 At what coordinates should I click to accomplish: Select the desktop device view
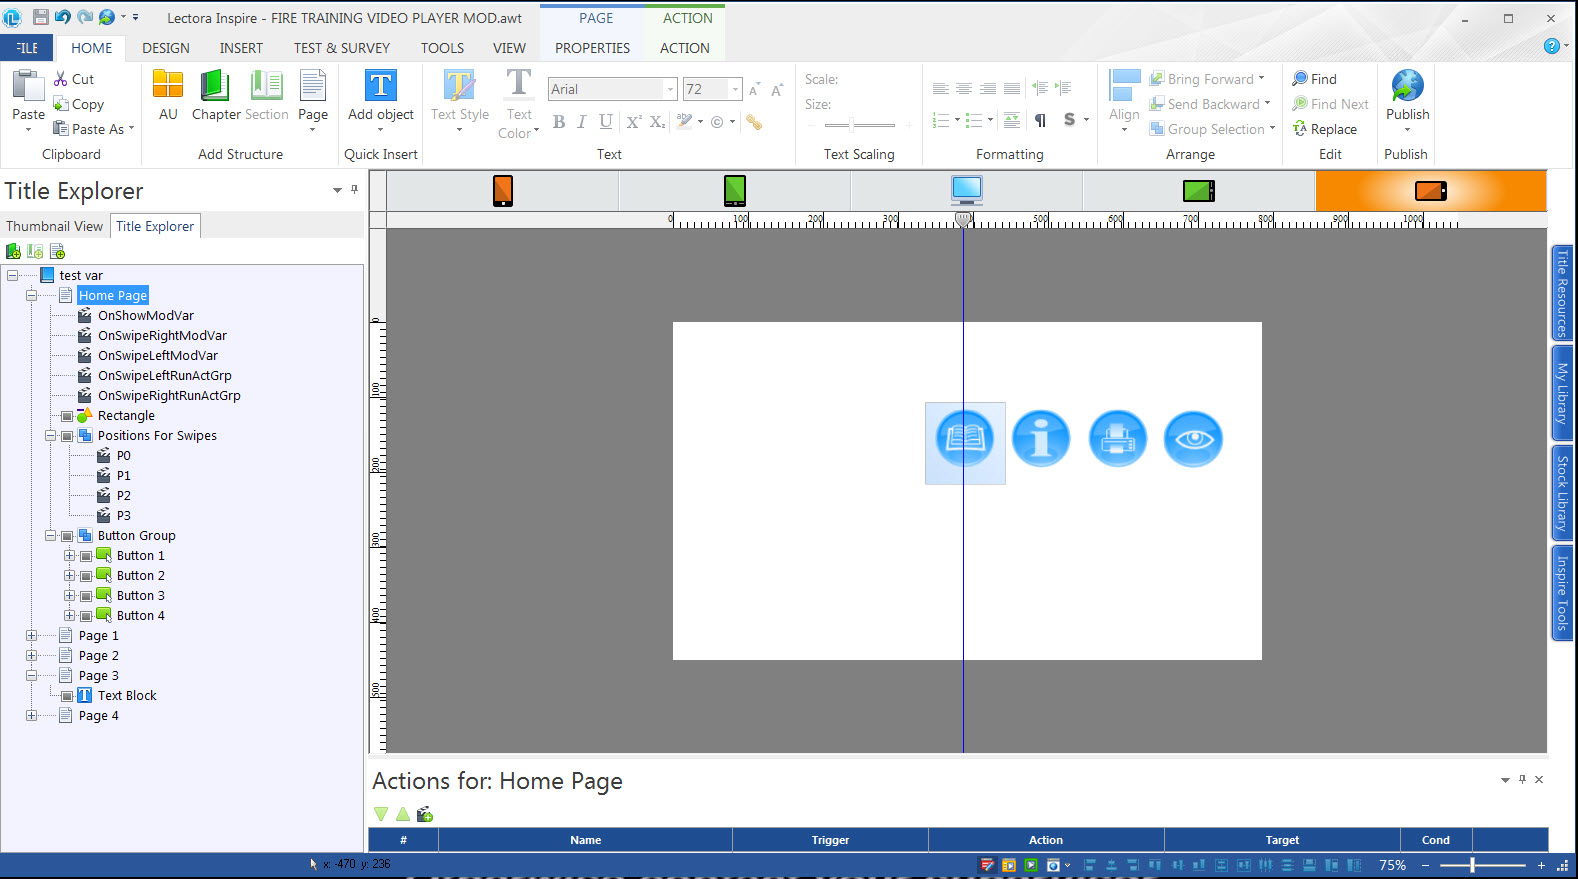click(x=967, y=190)
